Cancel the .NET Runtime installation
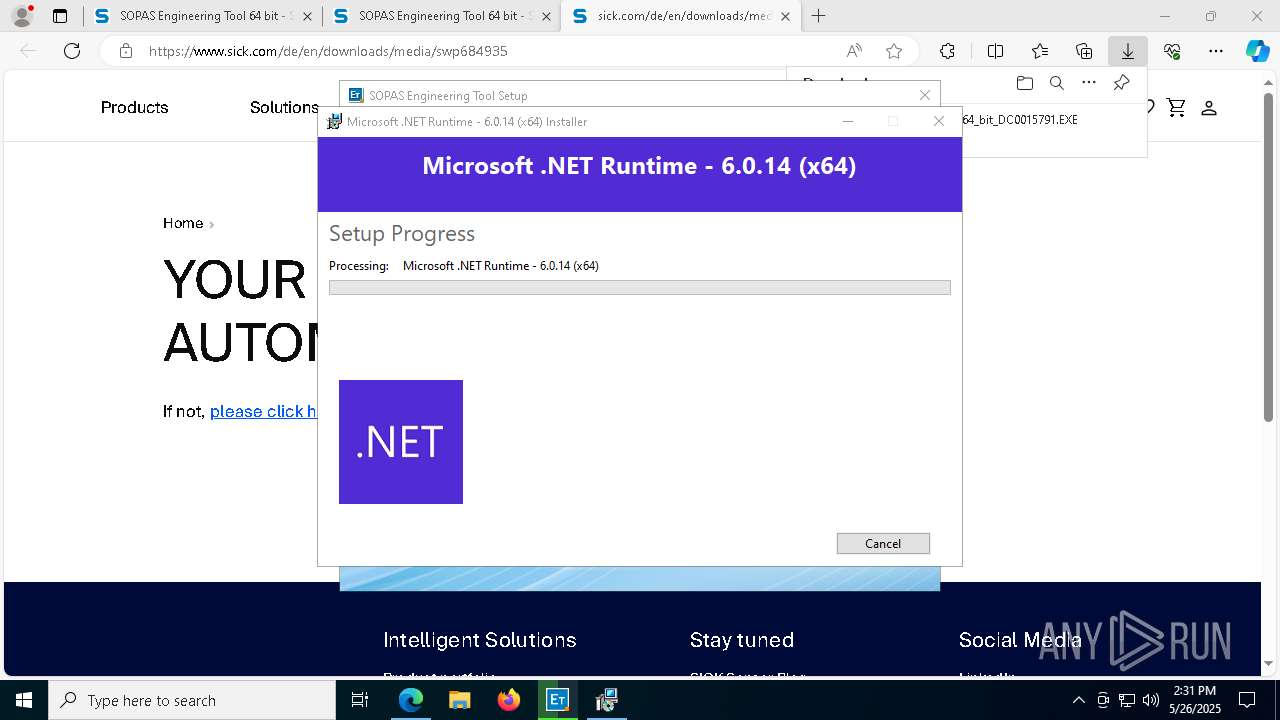 point(883,543)
